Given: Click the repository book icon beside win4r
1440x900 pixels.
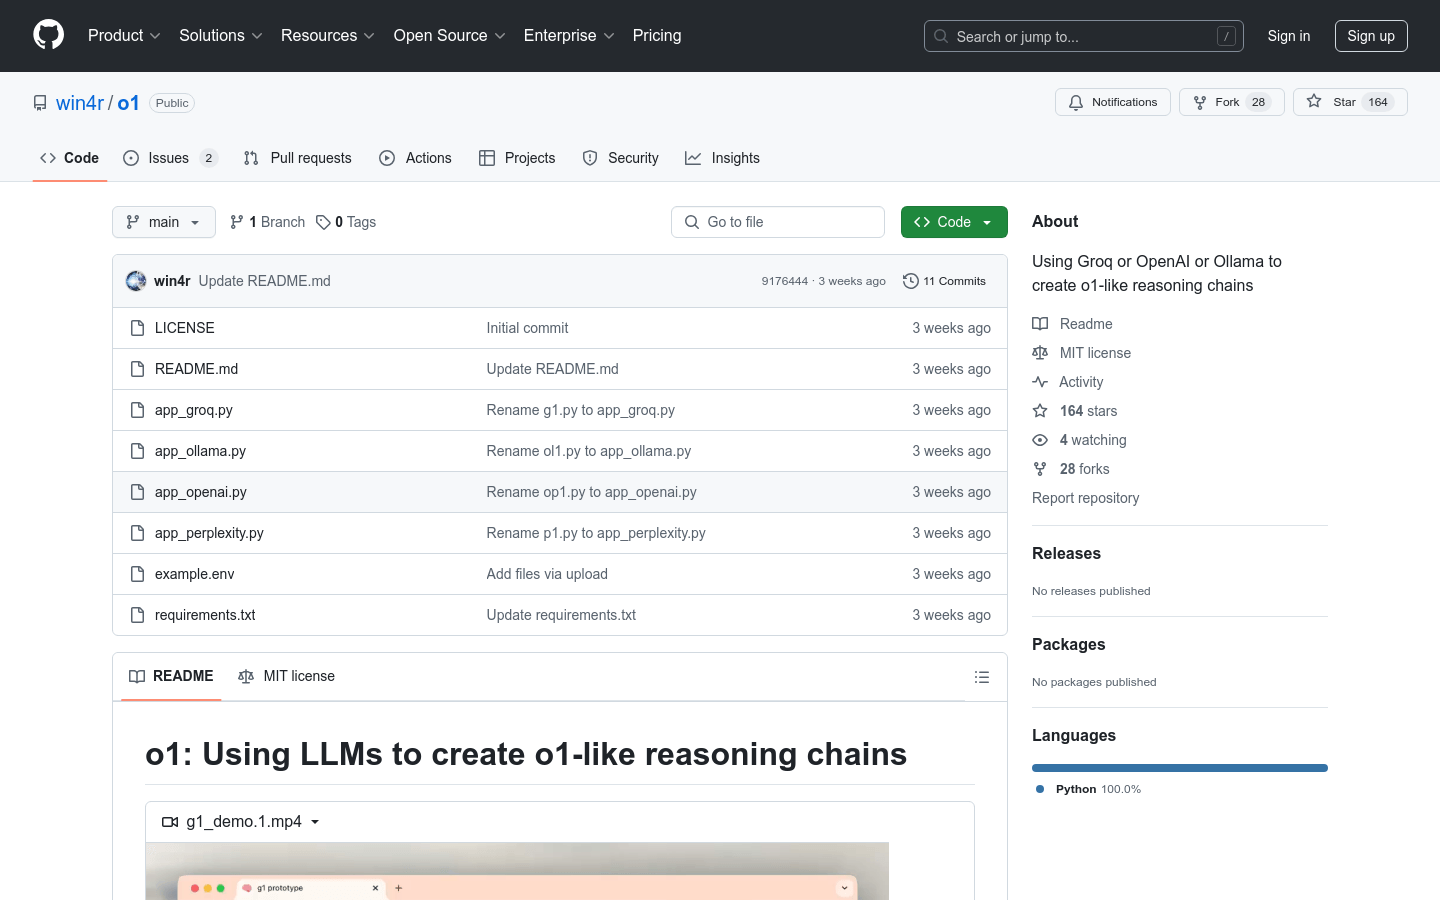Looking at the screenshot, I should [40, 103].
